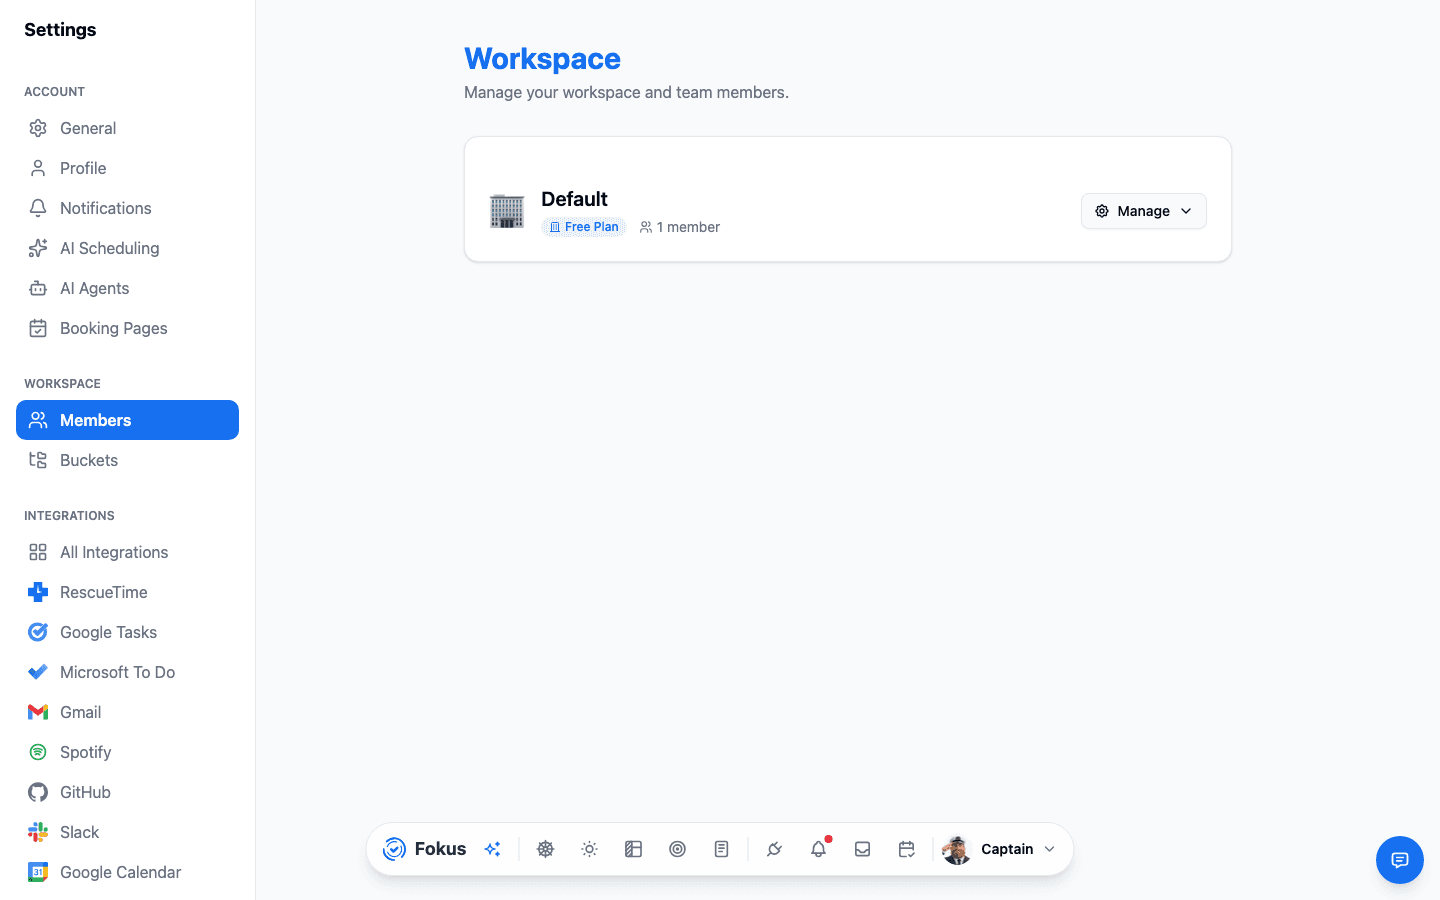The width and height of the screenshot is (1440, 900).
Task: Click the RescueTime integration icon
Action: click(38, 592)
